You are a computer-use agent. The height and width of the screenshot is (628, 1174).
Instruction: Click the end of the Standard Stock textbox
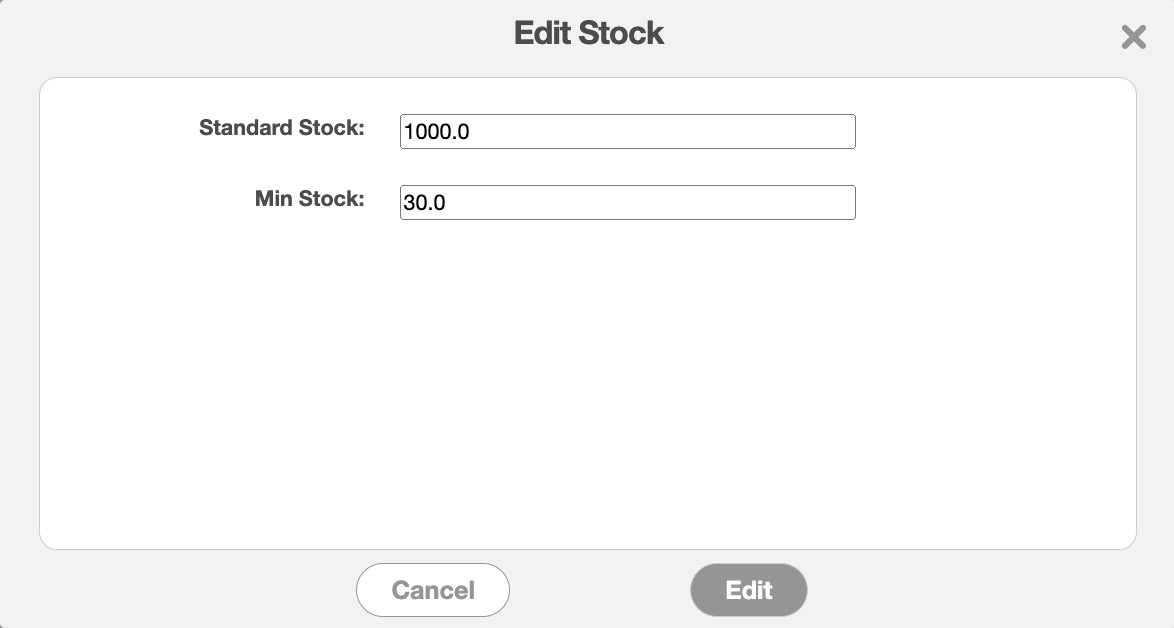(840, 132)
